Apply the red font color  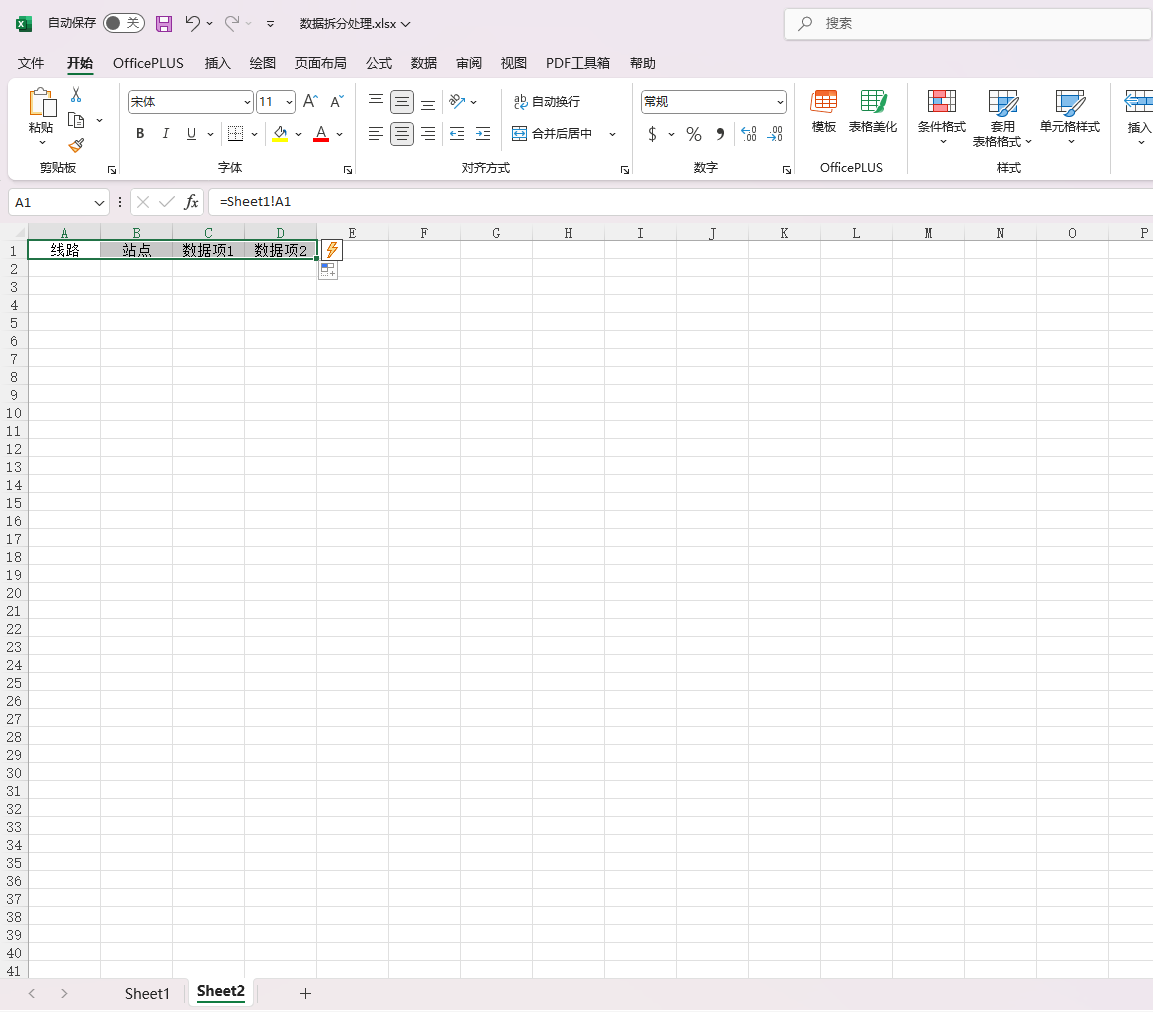pyautogui.click(x=321, y=134)
